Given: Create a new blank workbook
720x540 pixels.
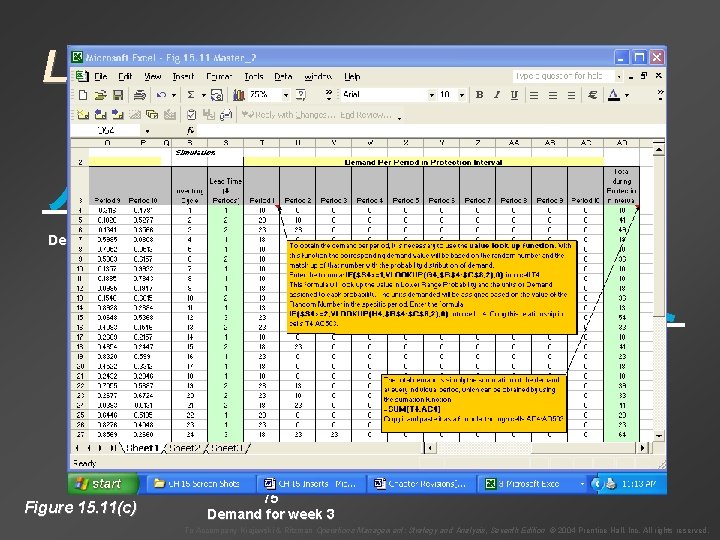Looking at the screenshot, I should 83,95.
